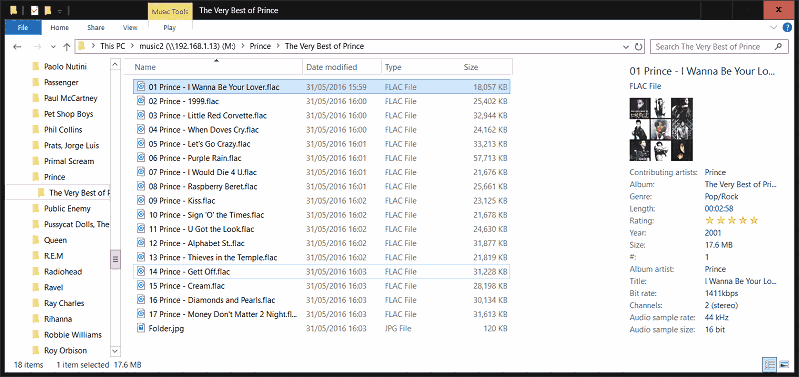This screenshot has height=377, width=799.
Task: Switch to the Home ribbon tab
Action: click(x=60, y=28)
